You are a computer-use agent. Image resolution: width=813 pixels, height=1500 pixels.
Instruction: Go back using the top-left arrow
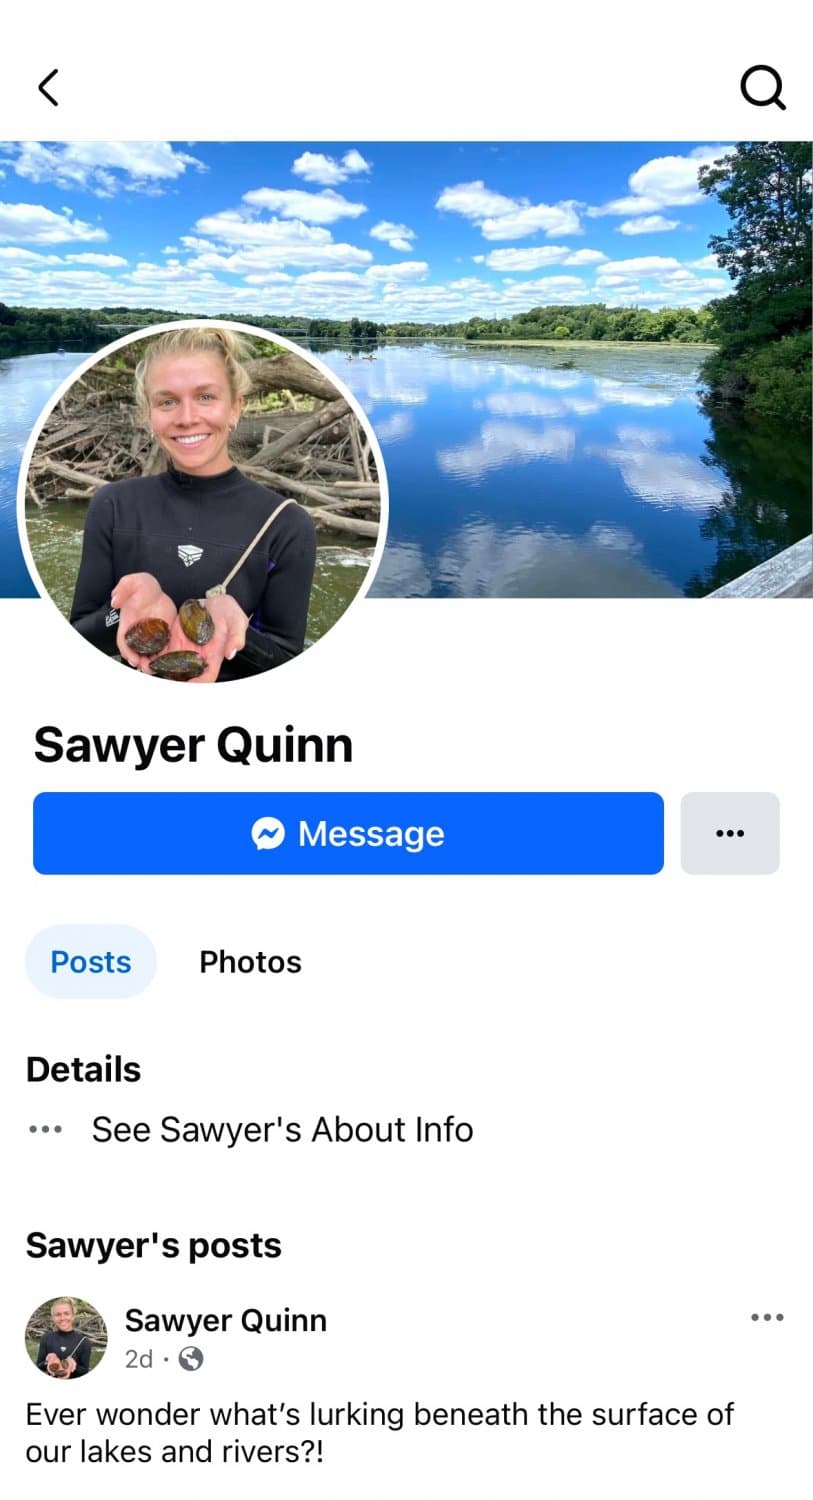pyautogui.click(x=48, y=87)
